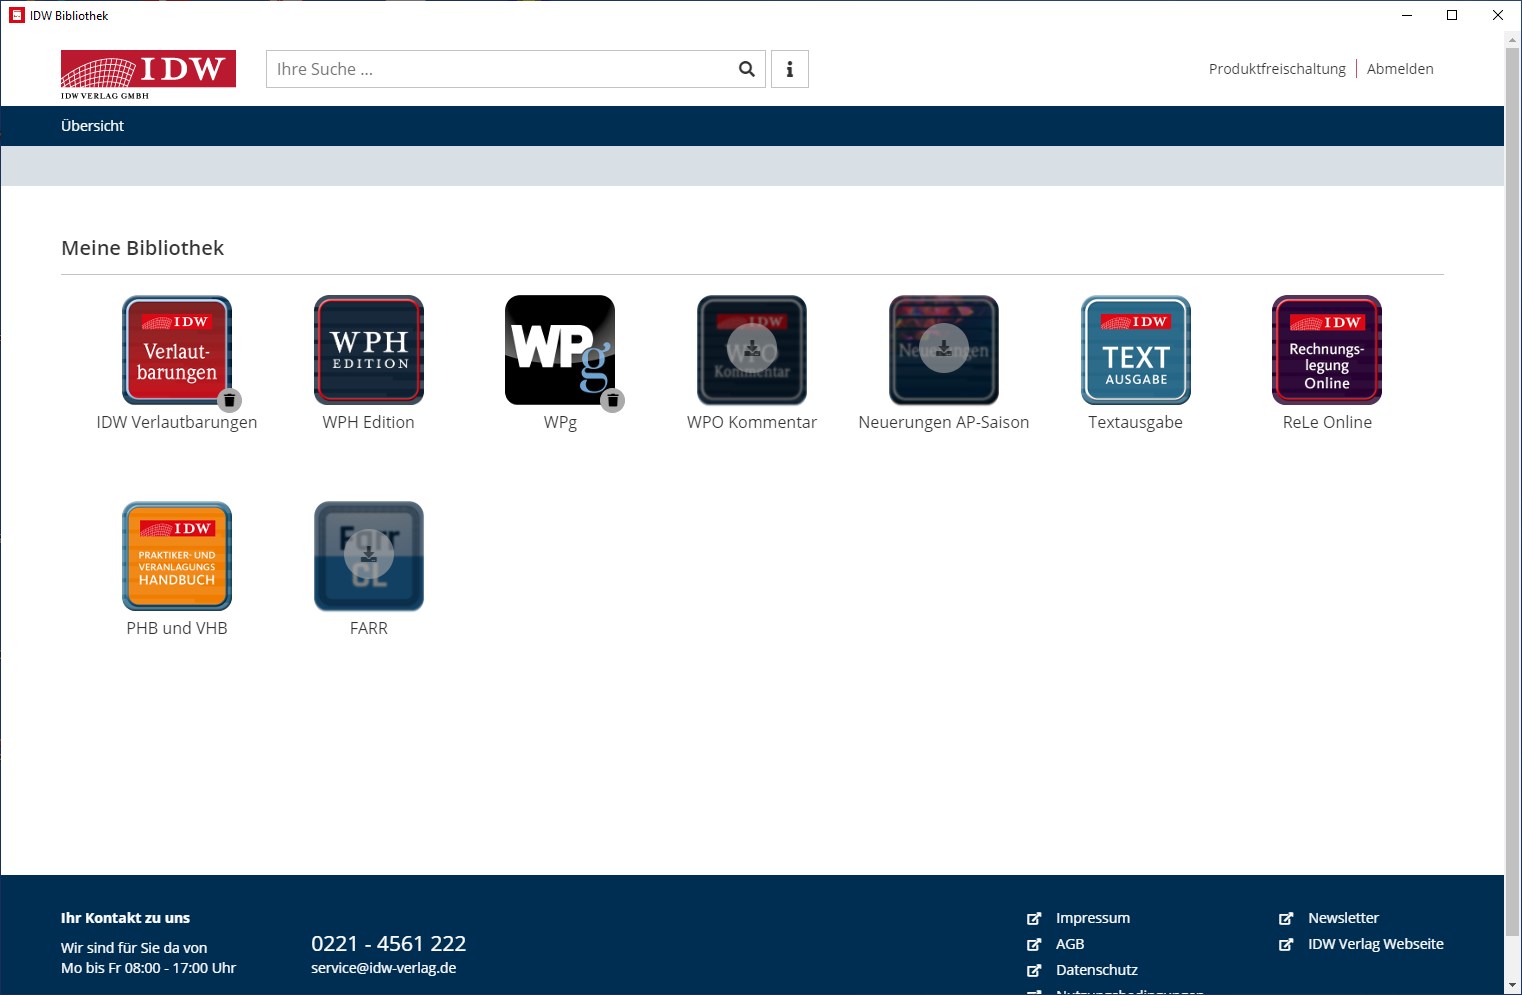Close the IDW Bibliothek window
The image size is (1522, 995).
tap(1498, 15)
